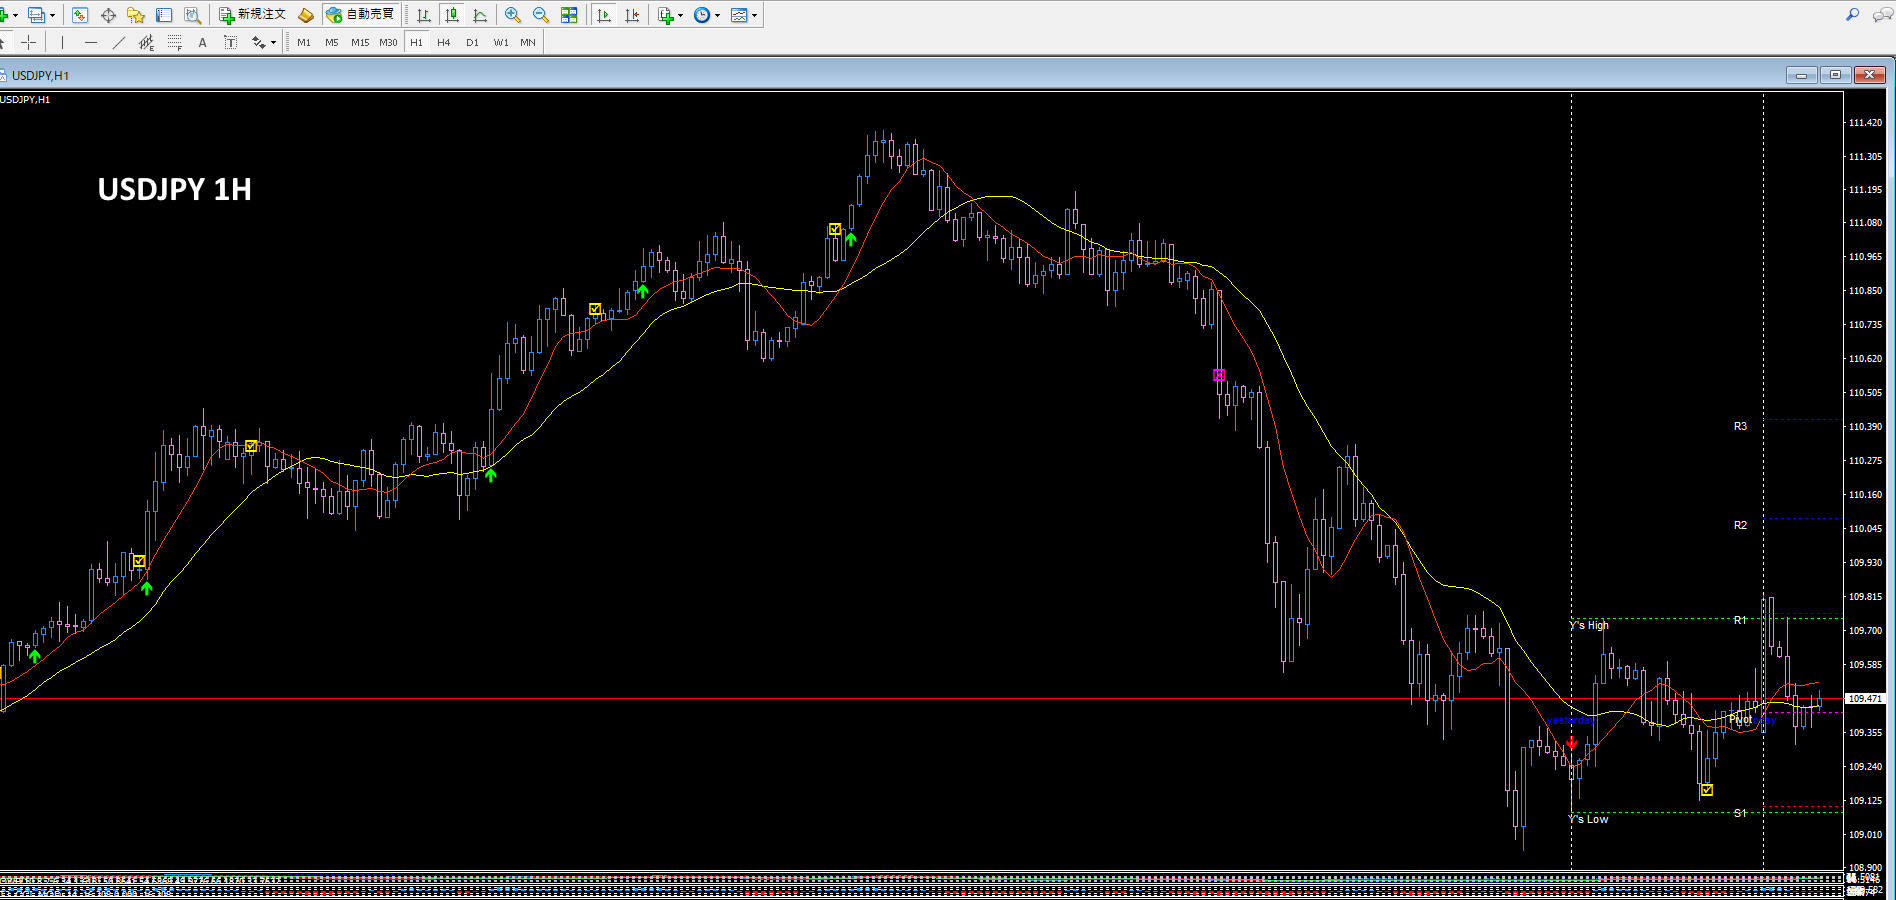Select the equidistant channel tool
This screenshot has height=900, width=1896.
coord(147,42)
